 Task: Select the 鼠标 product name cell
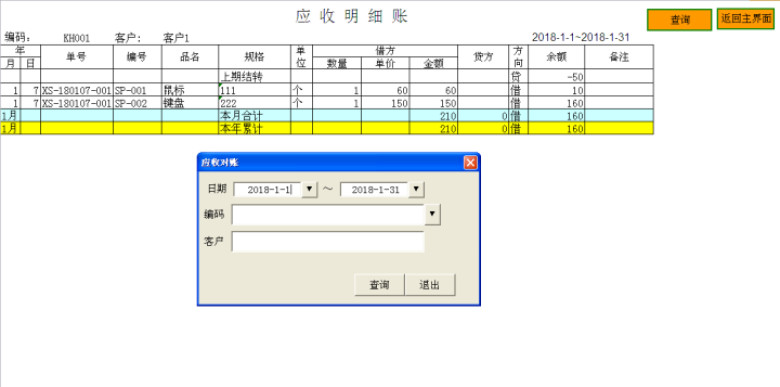point(190,90)
